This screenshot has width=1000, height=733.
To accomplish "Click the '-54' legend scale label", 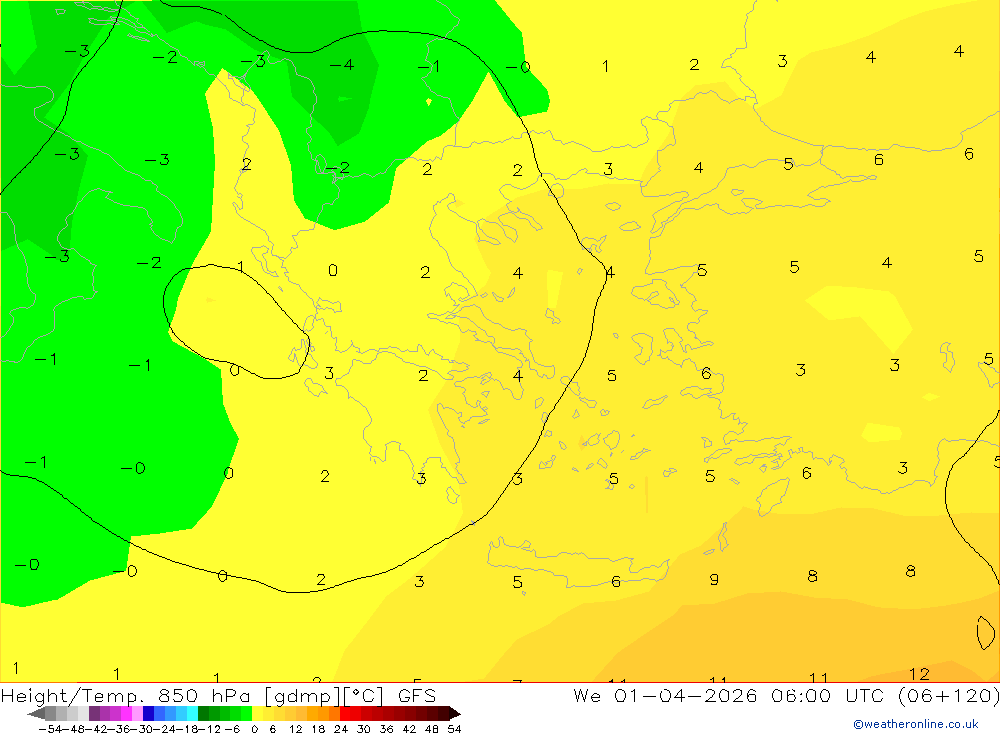I will click(50, 729).
